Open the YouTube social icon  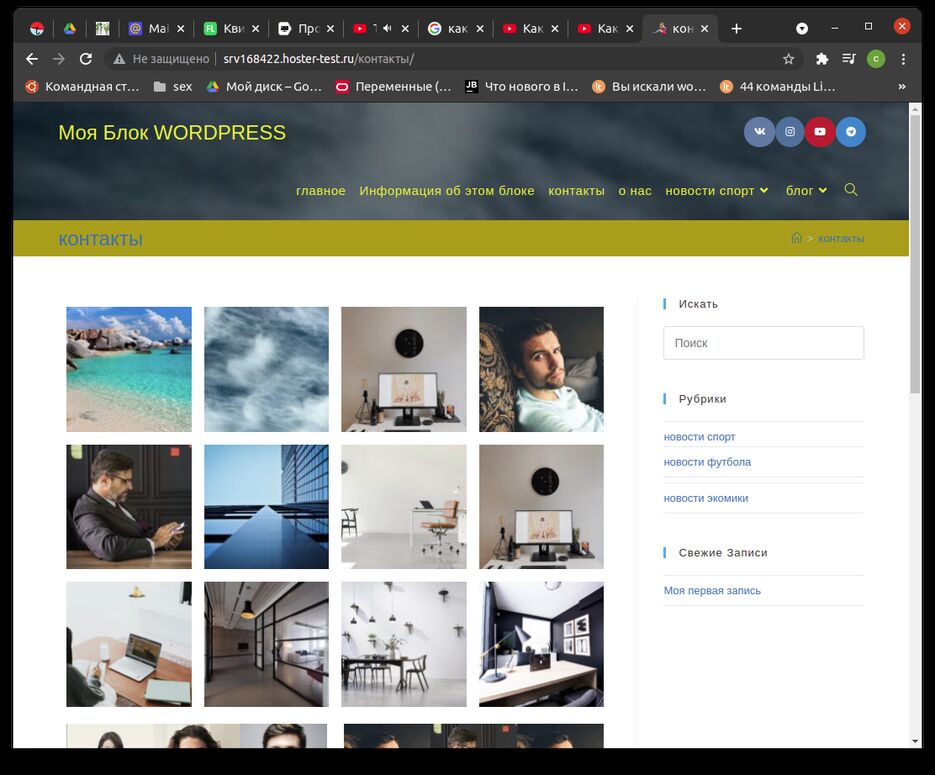coord(820,132)
